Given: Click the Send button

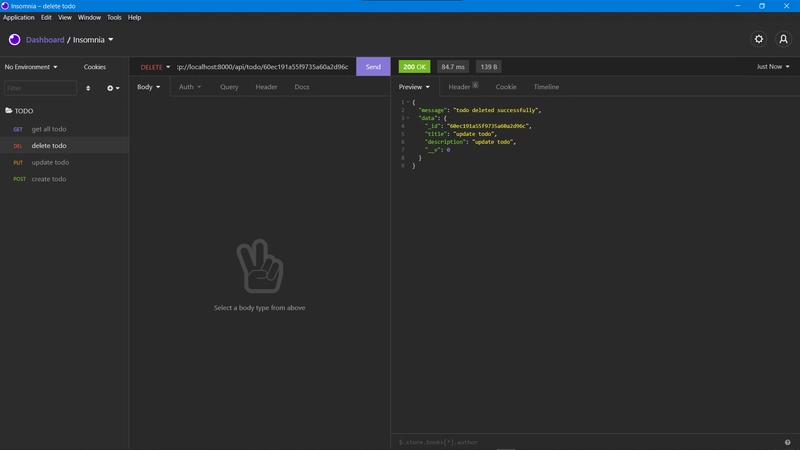Looking at the screenshot, I should [x=373, y=67].
